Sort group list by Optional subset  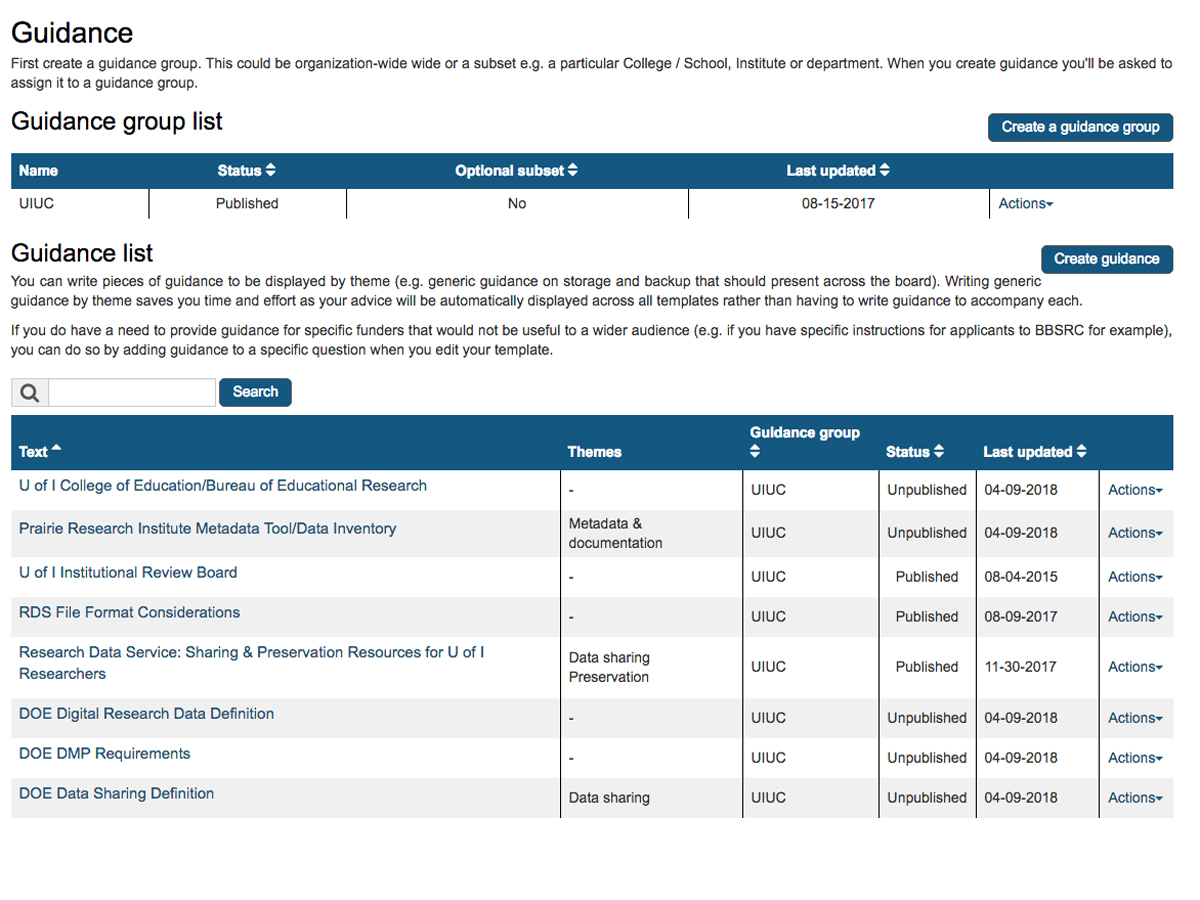click(x=516, y=171)
